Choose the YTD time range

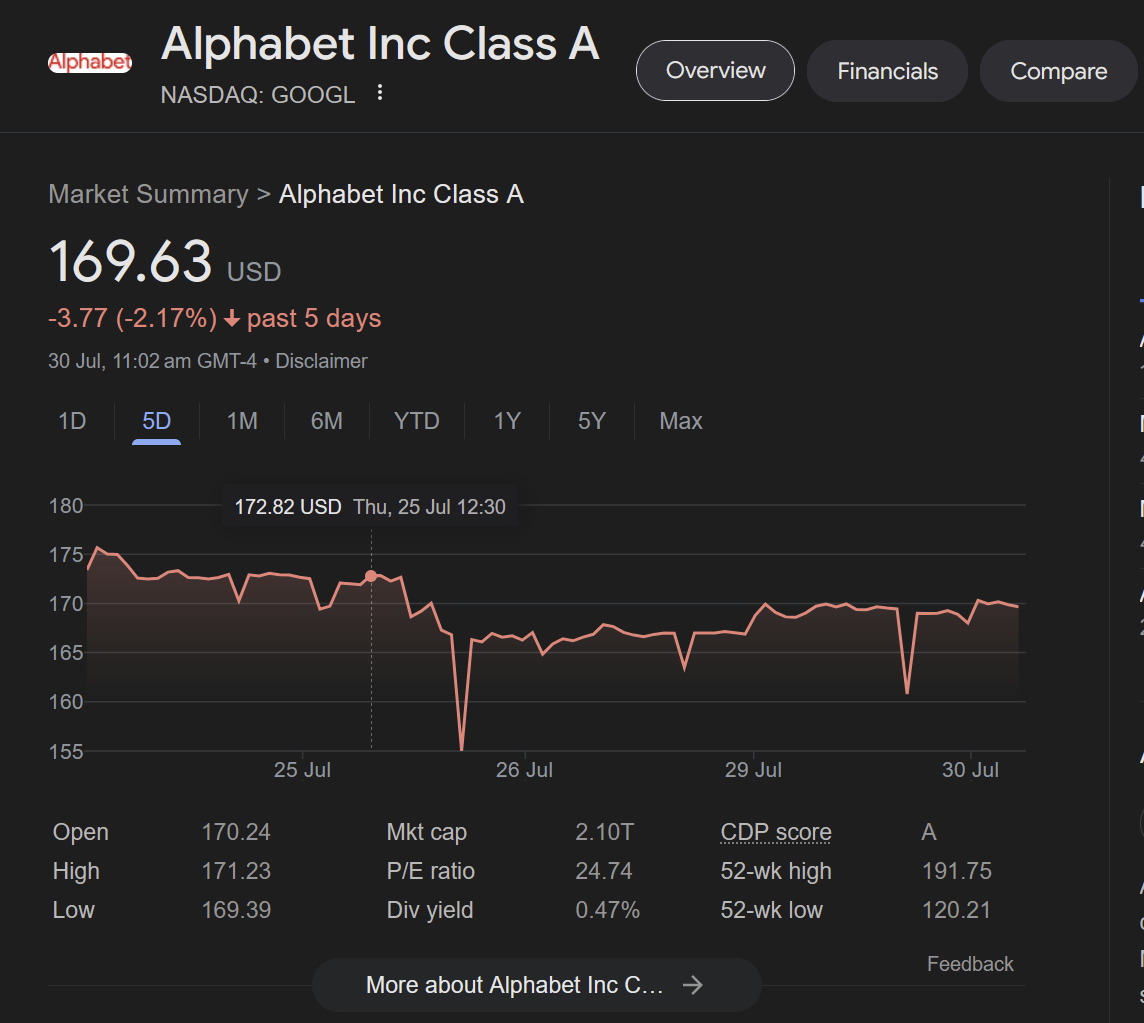(417, 421)
